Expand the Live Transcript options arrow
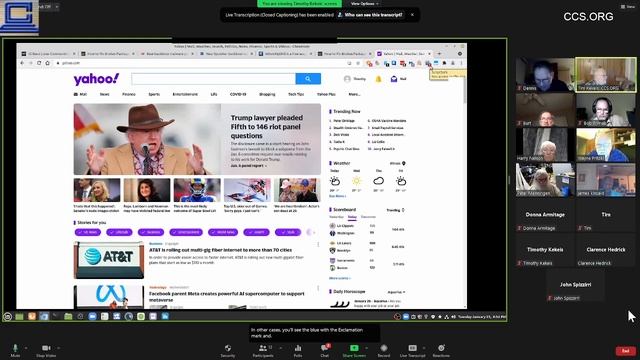Image resolution: width=640 pixels, height=360 pixels. click(x=424, y=348)
